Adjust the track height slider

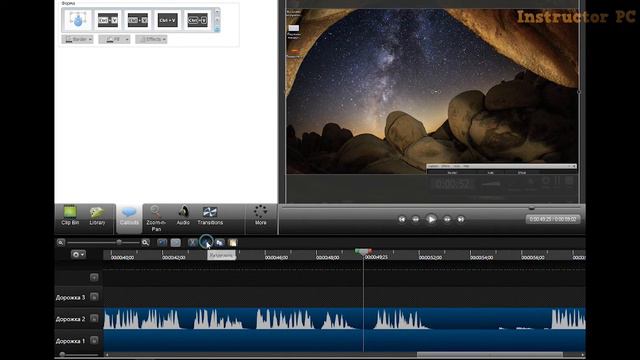(62, 354)
